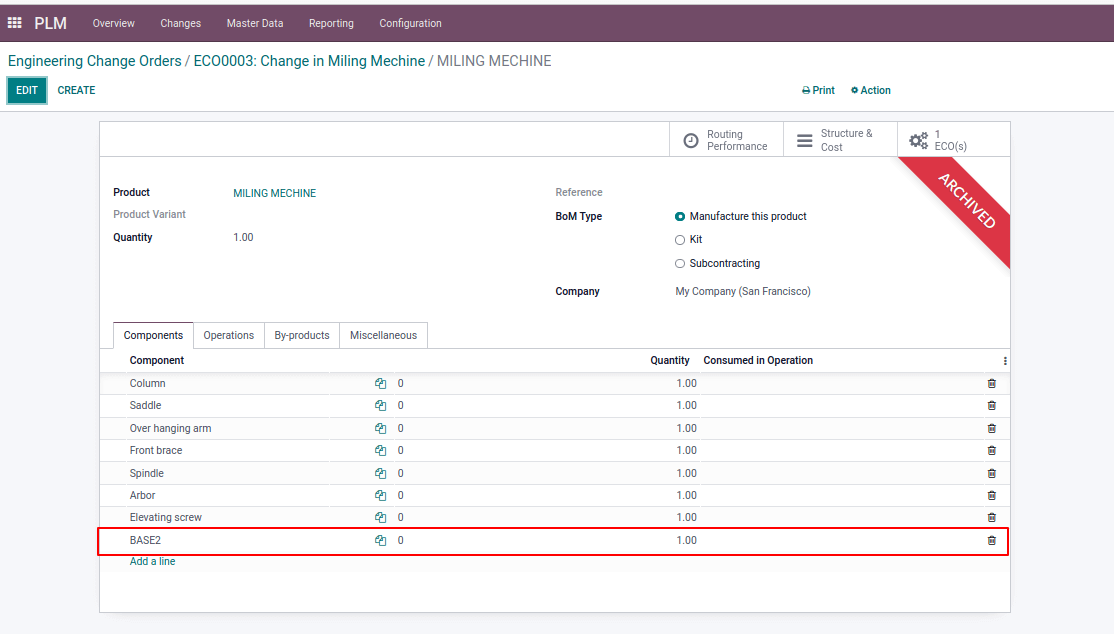Image resolution: width=1114 pixels, height=634 pixels.
Task: Sort by Component column header
Action: click(157, 360)
